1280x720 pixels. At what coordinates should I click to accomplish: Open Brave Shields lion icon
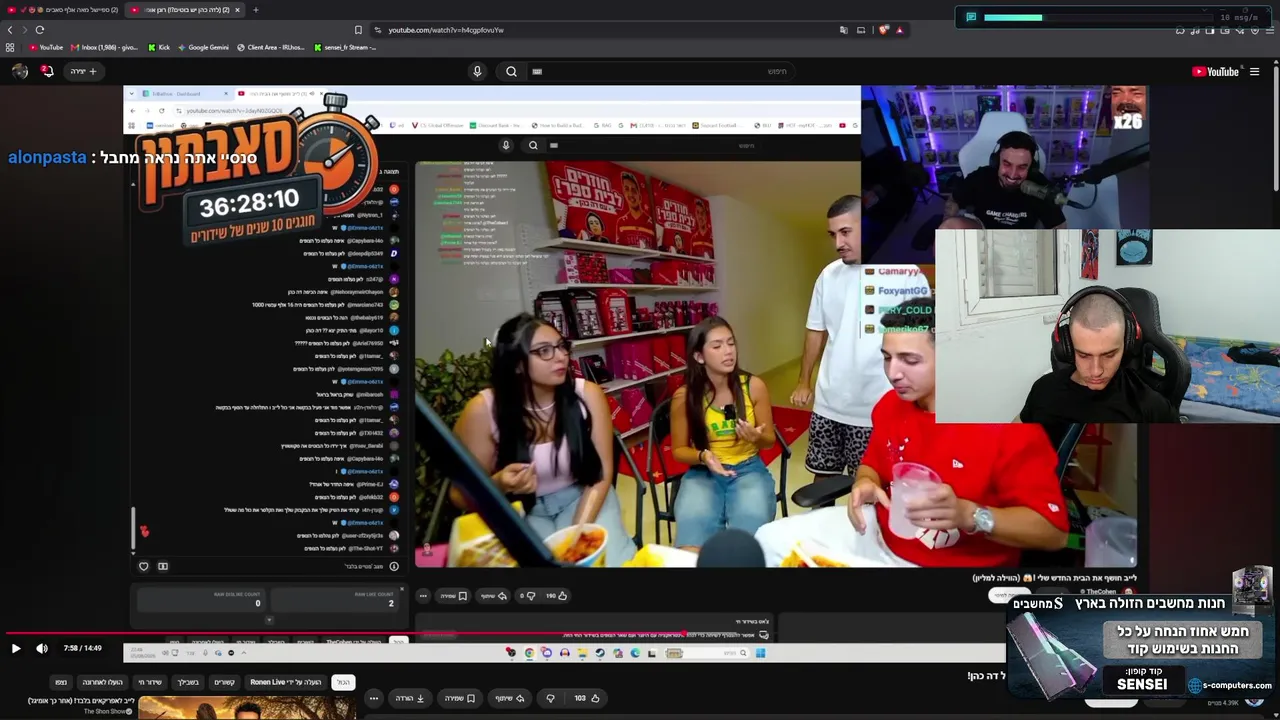pos(883,30)
